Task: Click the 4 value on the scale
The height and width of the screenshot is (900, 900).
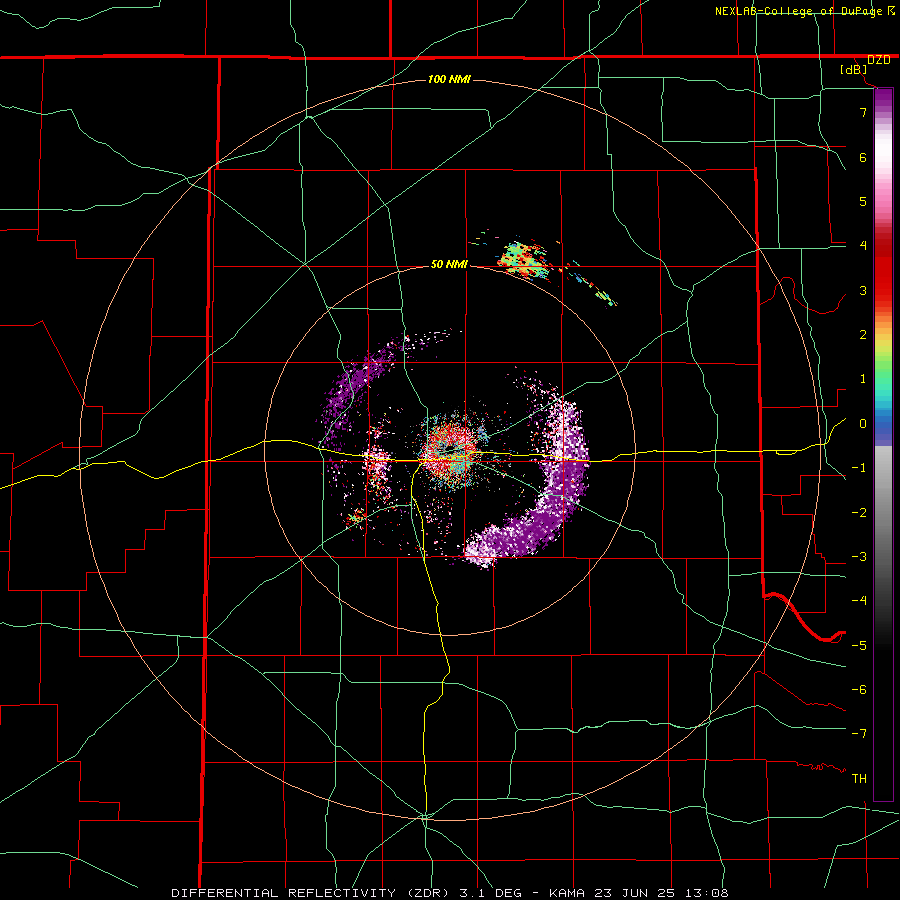Action: pyautogui.click(x=863, y=246)
